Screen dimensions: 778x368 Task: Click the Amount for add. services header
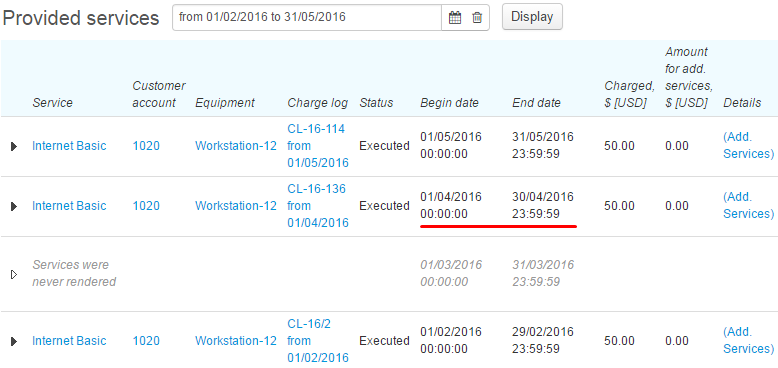689,77
